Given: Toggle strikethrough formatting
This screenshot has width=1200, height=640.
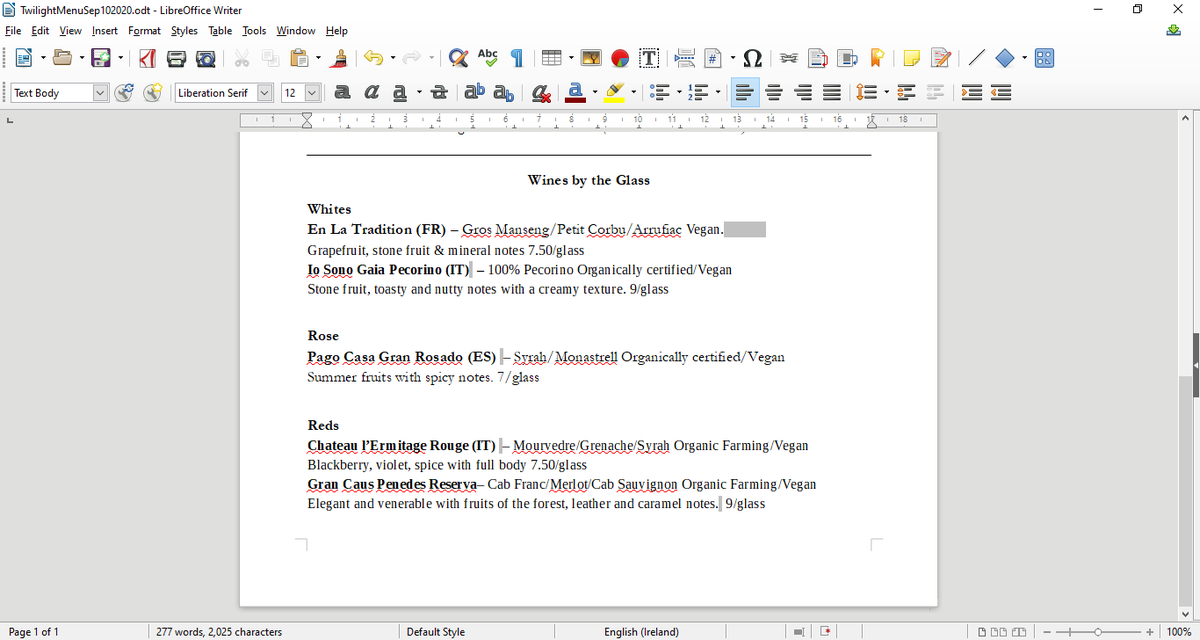Looking at the screenshot, I should pos(438,93).
